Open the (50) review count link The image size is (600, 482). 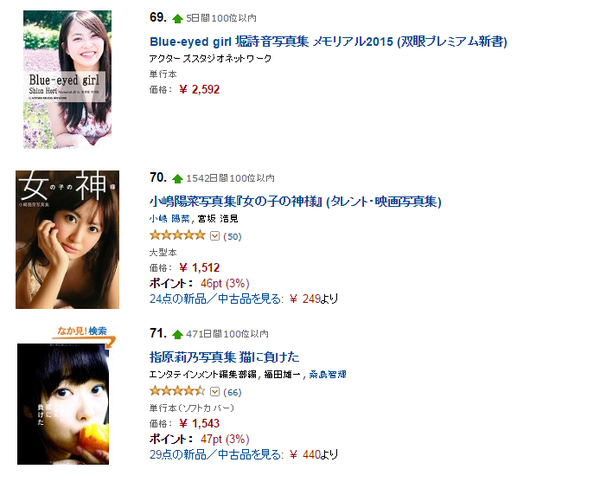pos(232,236)
